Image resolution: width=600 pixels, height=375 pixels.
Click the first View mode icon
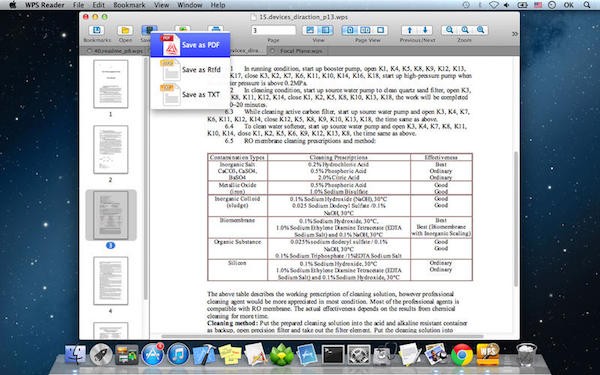pyautogui.click(x=310, y=30)
